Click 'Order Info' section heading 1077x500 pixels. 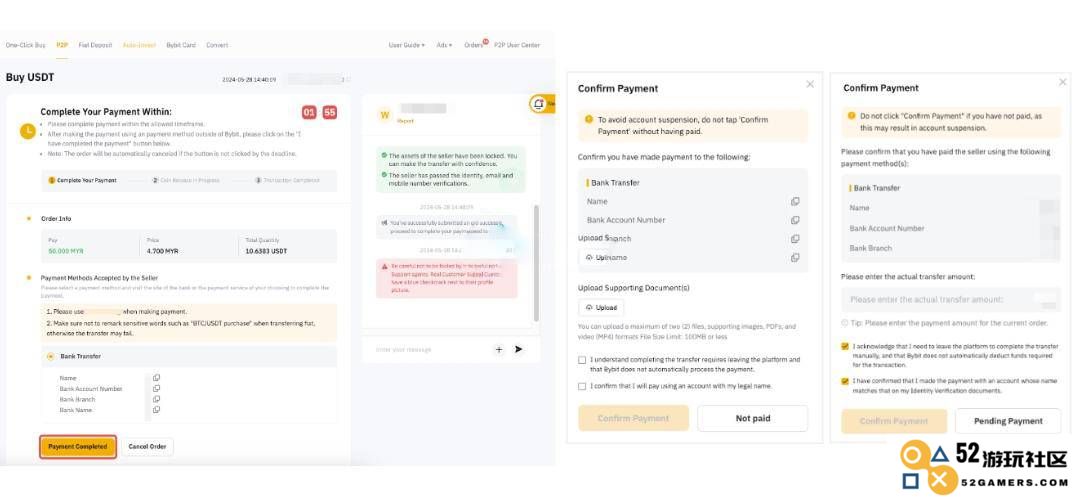point(56,218)
